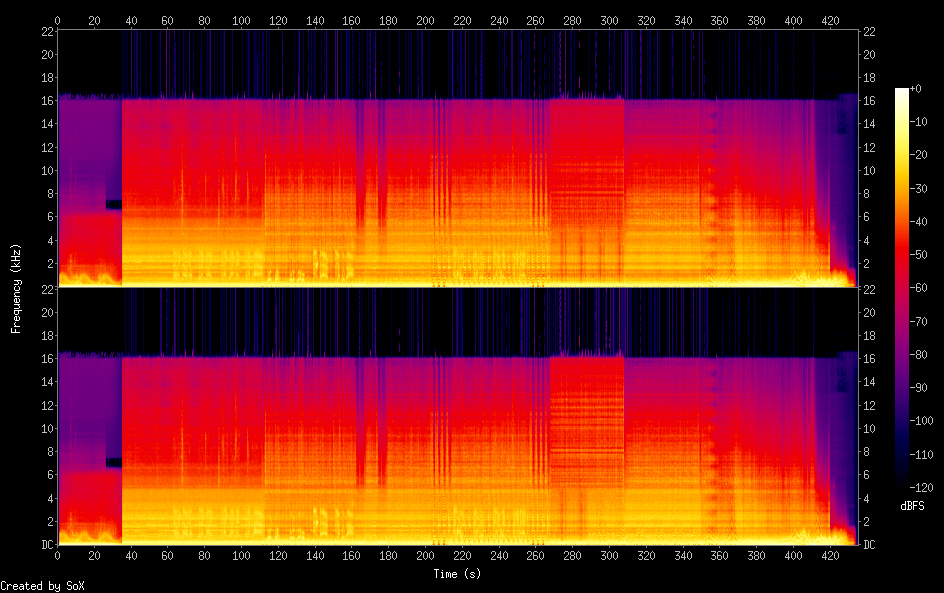Click the "-50" color scale label
This screenshot has width=944, height=593.
point(918,255)
